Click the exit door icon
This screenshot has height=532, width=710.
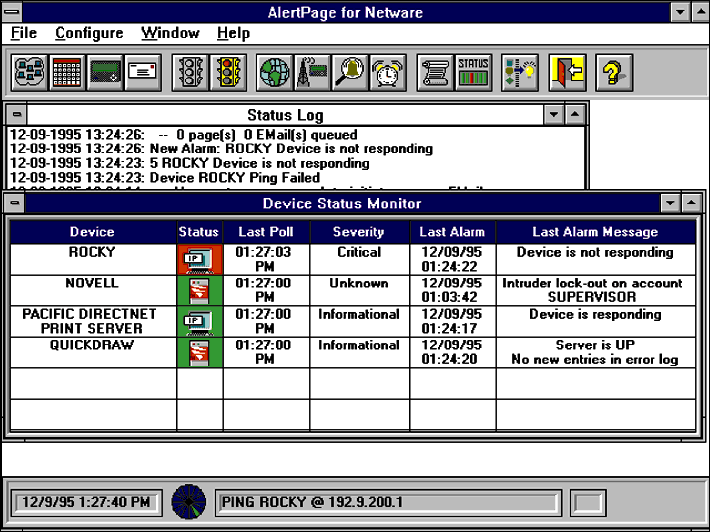pos(567,72)
